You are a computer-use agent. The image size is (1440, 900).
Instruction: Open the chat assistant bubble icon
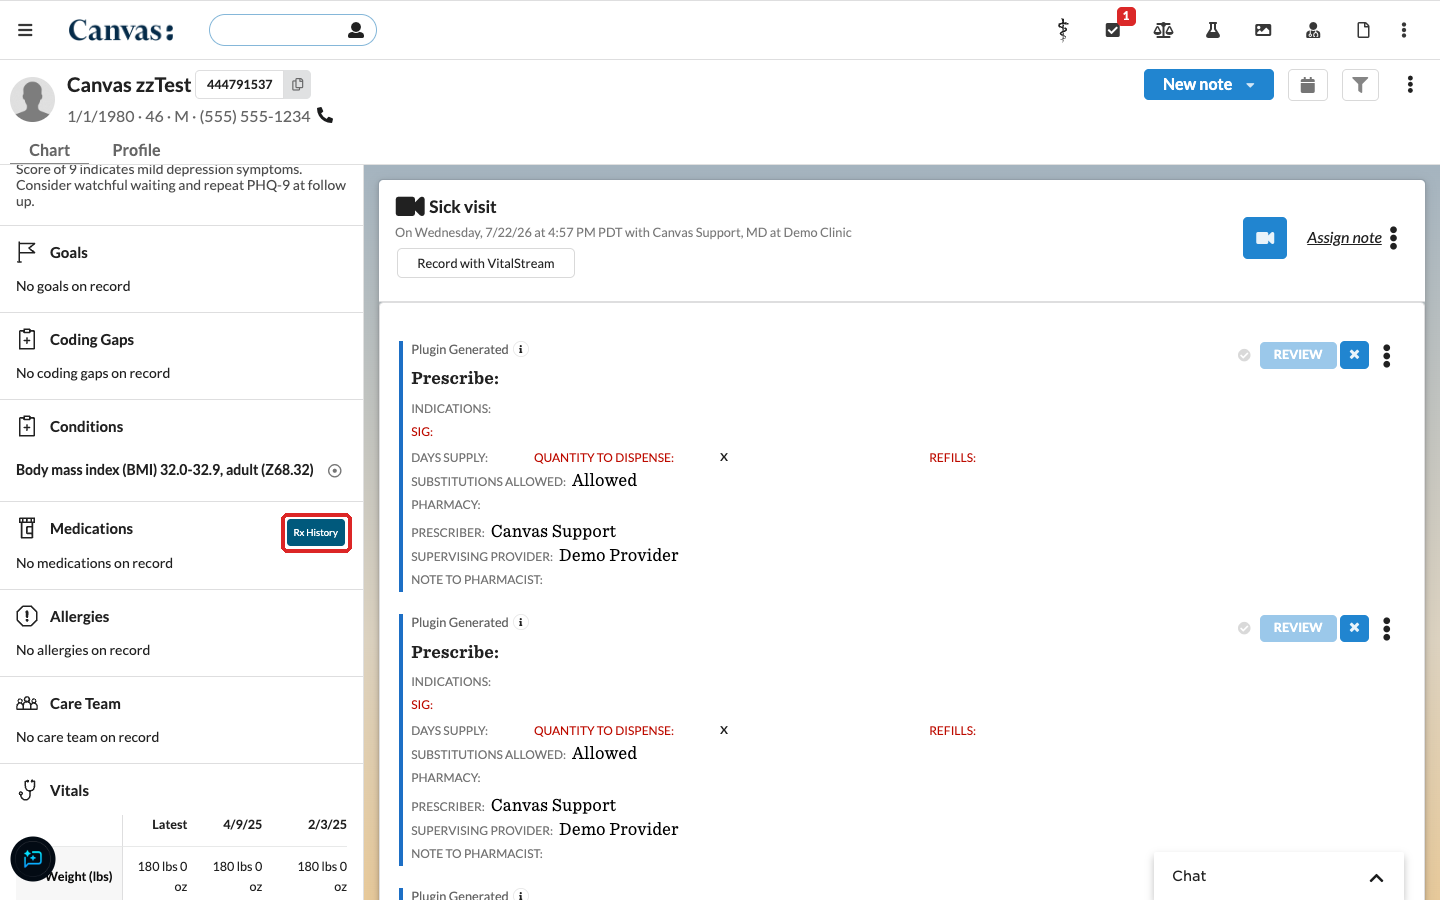coord(33,859)
